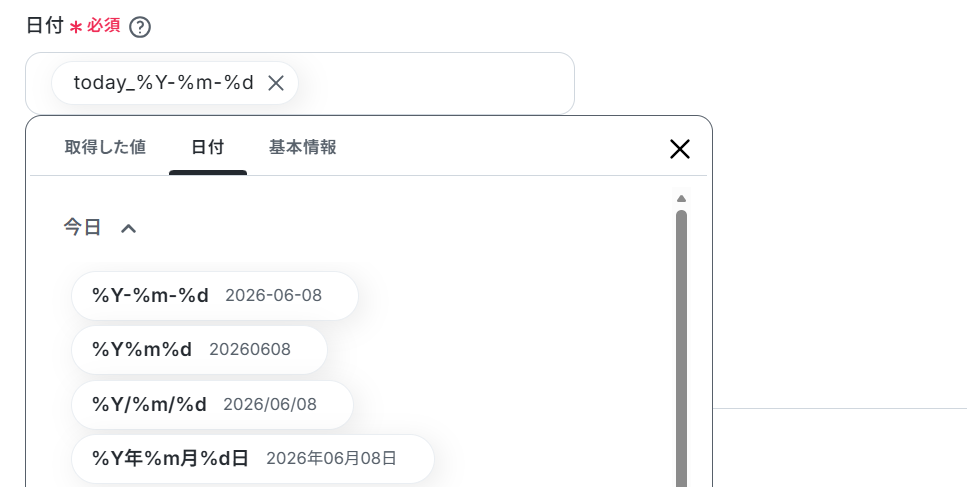Image resolution: width=967 pixels, height=487 pixels.
Task: Focus the empty area of 日付 input
Action: (x=435, y=83)
